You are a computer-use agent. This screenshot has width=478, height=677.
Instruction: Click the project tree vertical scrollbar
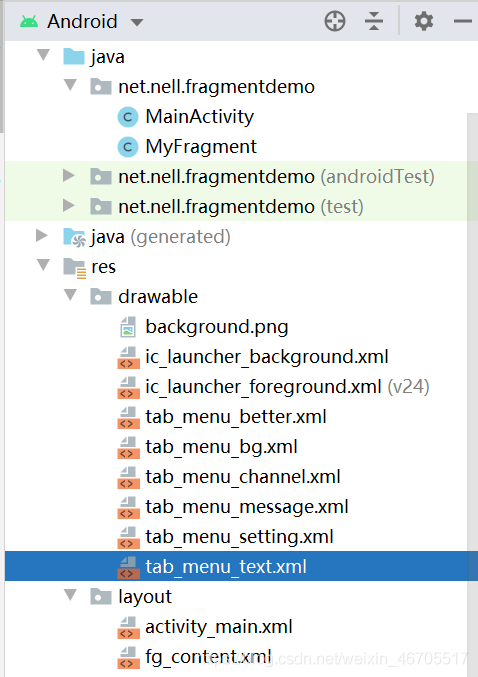pos(472,395)
